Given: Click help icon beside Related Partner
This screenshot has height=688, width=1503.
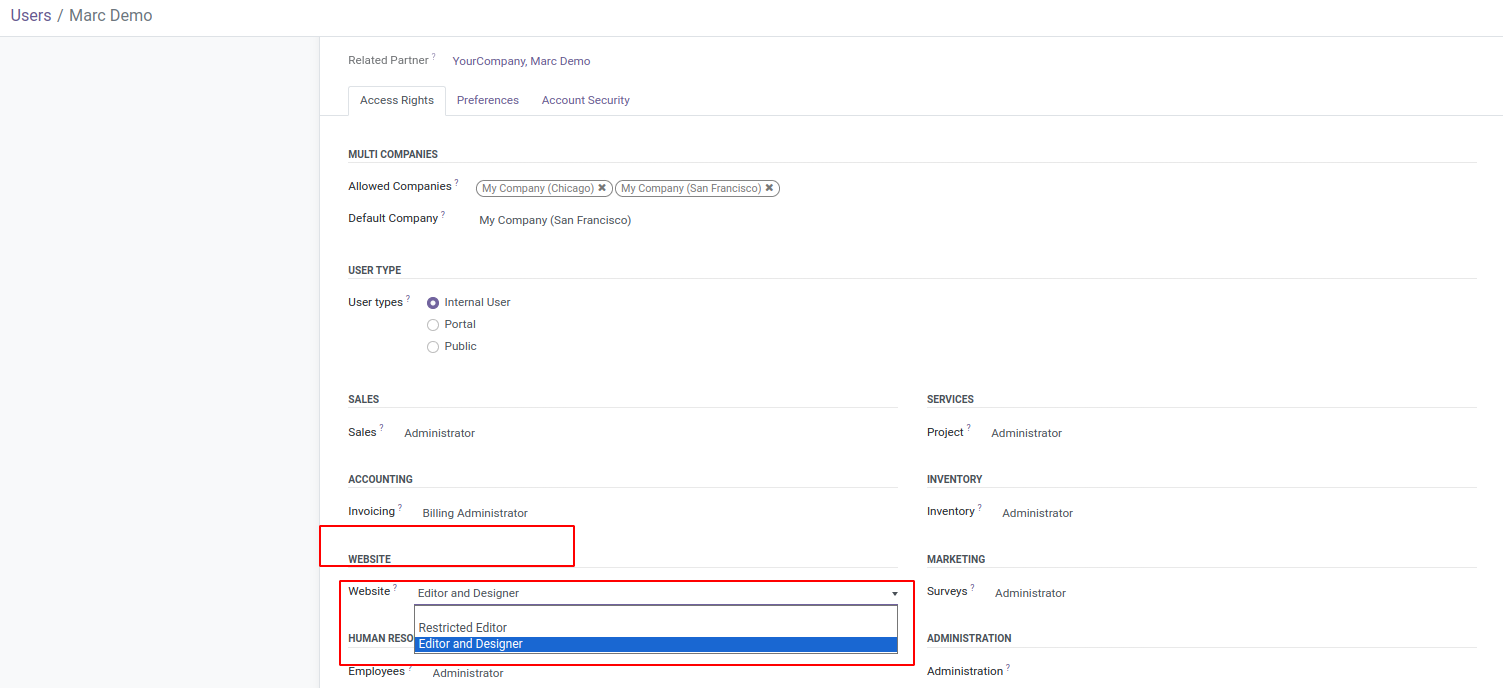Looking at the screenshot, I should (434, 57).
